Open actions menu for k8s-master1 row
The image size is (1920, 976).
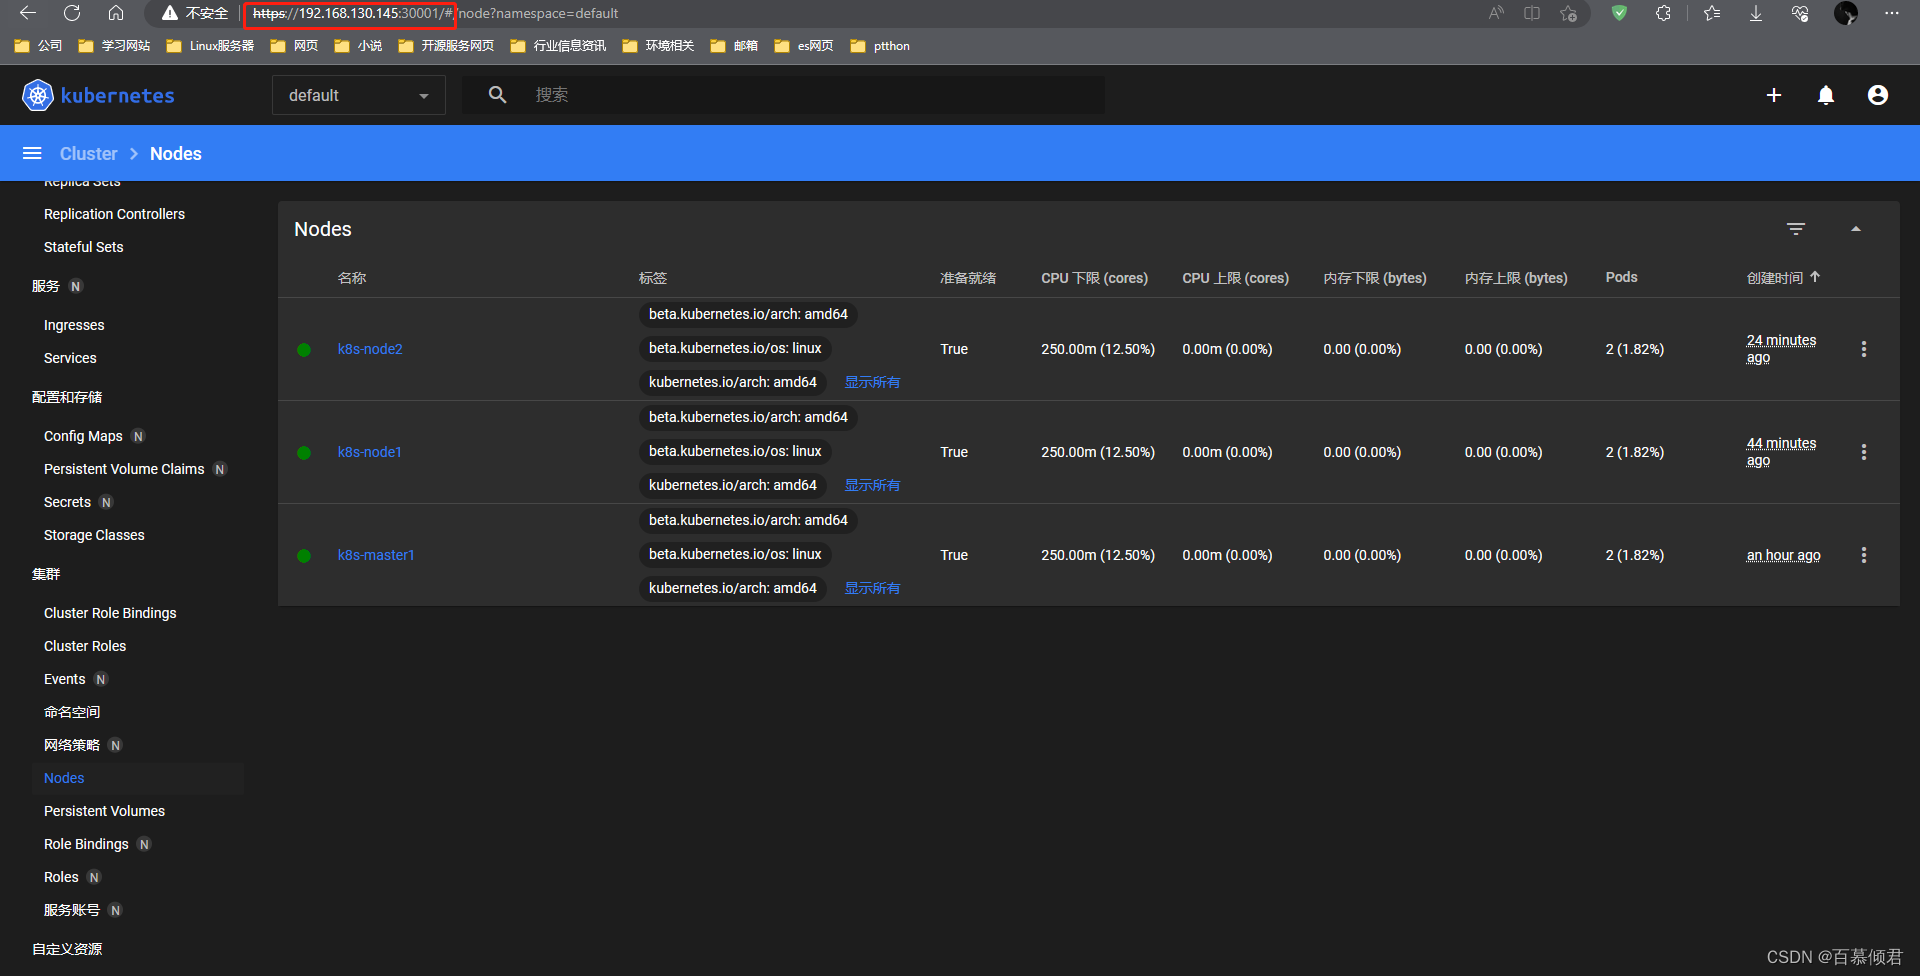(x=1864, y=555)
